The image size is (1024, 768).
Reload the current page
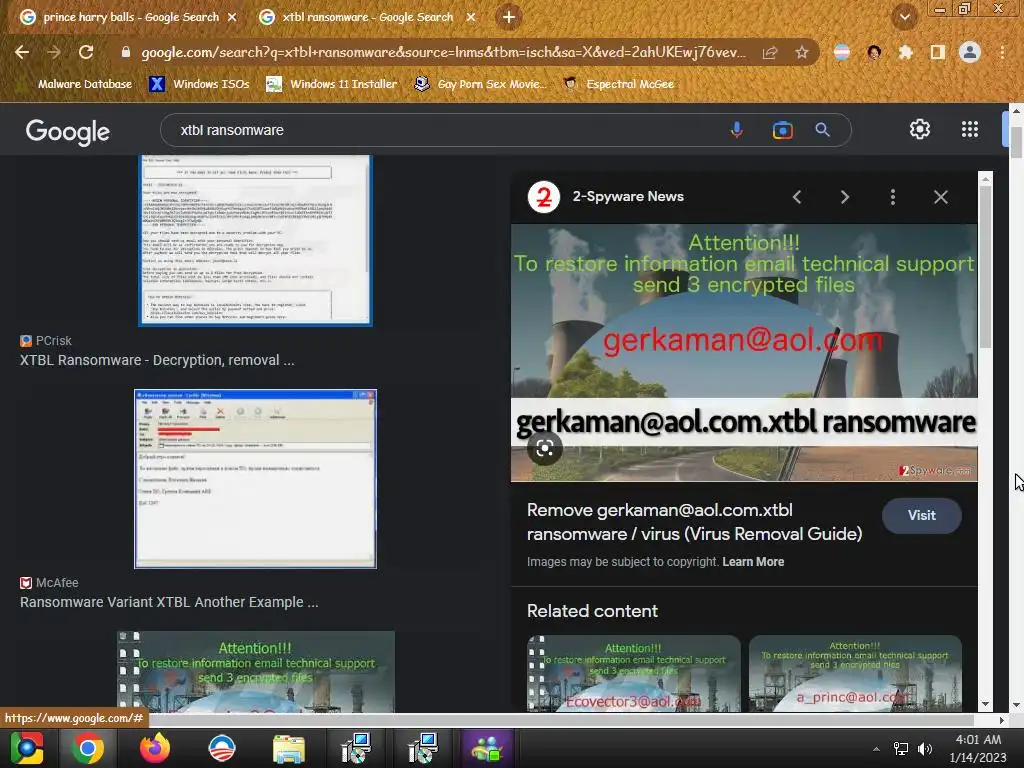point(86,52)
